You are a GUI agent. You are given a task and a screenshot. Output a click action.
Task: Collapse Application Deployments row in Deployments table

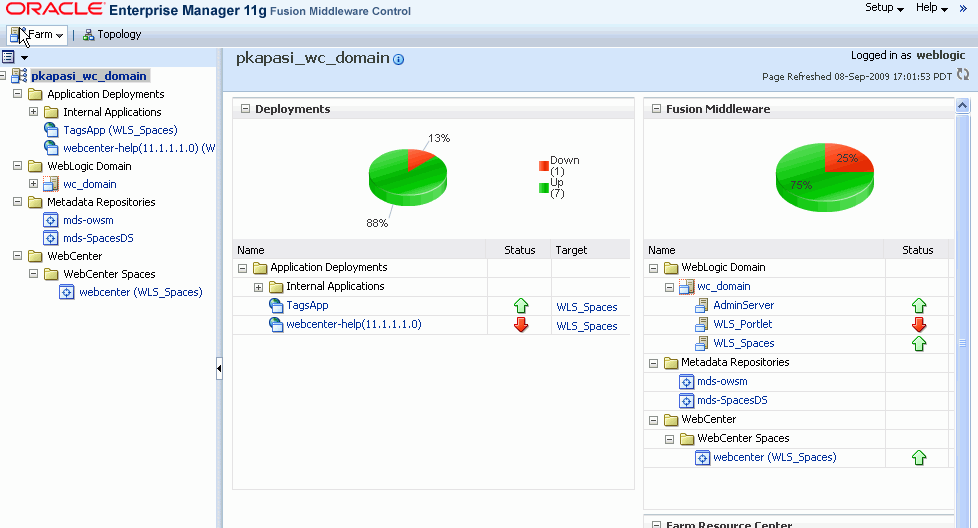tap(243, 269)
